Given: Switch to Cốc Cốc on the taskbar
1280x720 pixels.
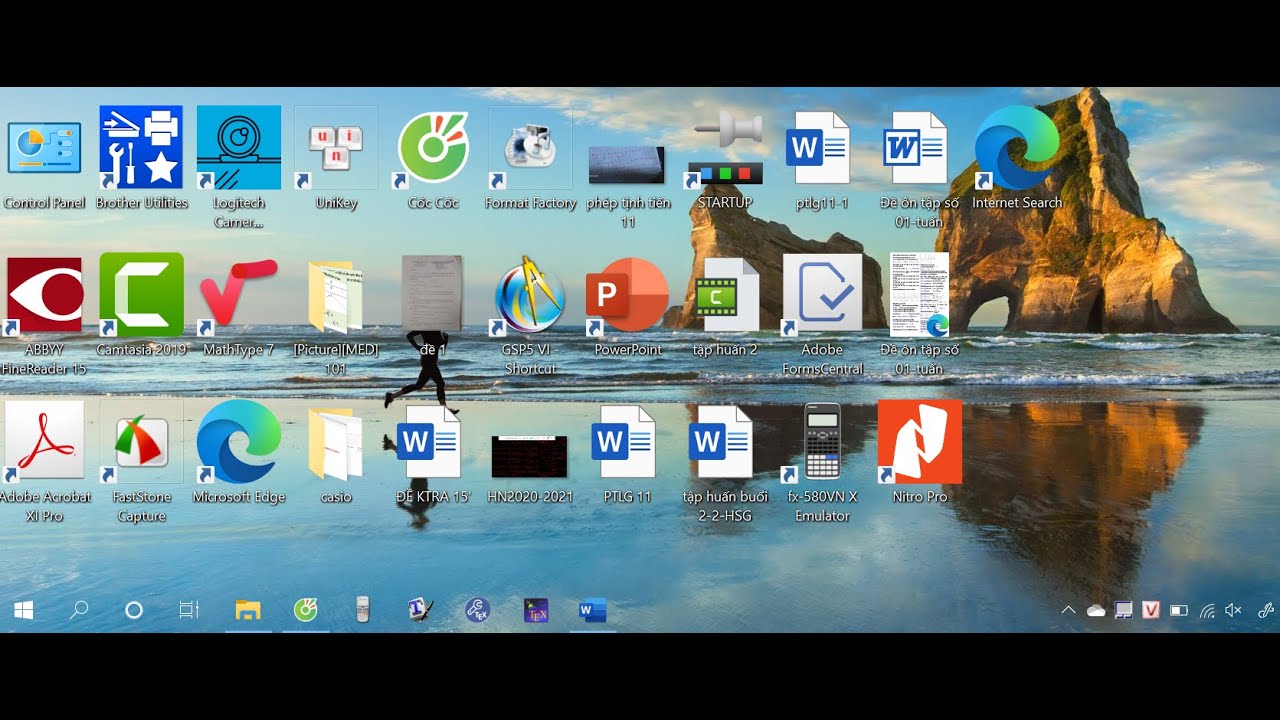Looking at the screenshot, I should click(305, 609).
